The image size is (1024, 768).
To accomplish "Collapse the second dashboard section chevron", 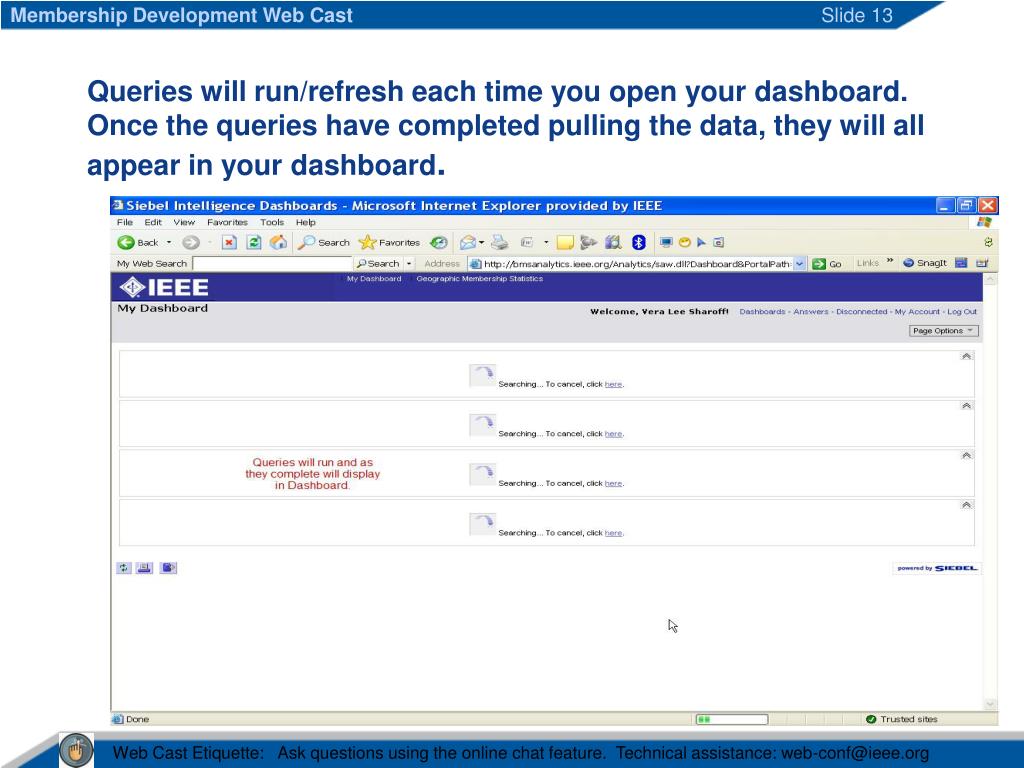I will coord(967,406).
